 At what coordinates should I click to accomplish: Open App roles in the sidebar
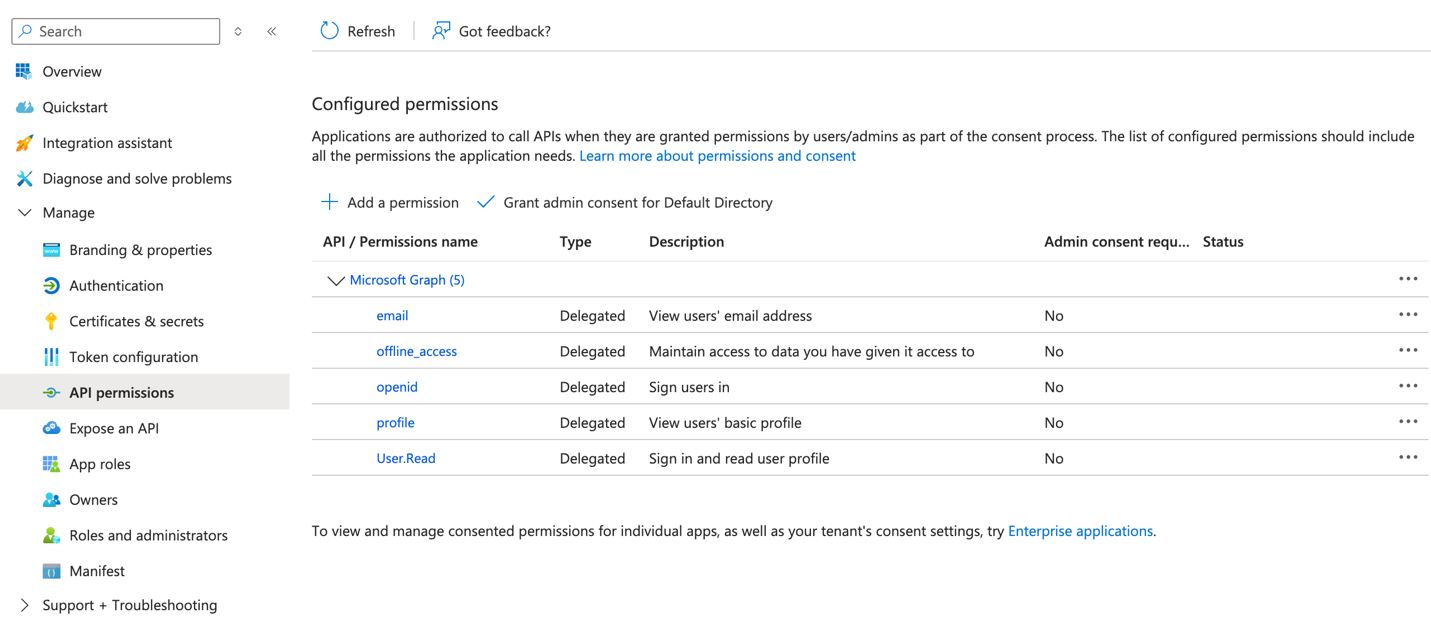(100, 464)
